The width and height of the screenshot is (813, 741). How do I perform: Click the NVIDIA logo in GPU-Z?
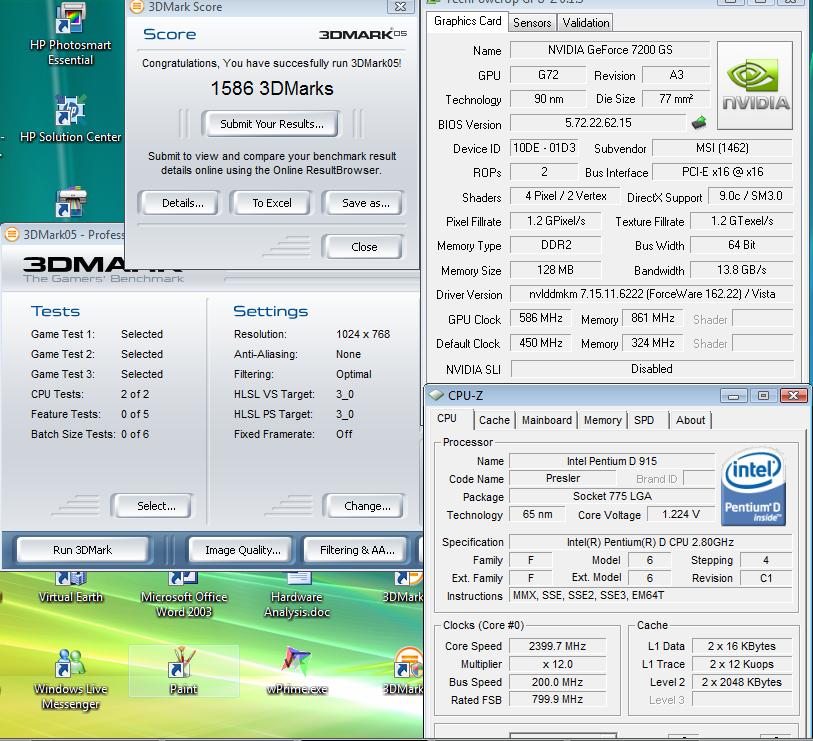pyautogui.click(x=755, y=86)
